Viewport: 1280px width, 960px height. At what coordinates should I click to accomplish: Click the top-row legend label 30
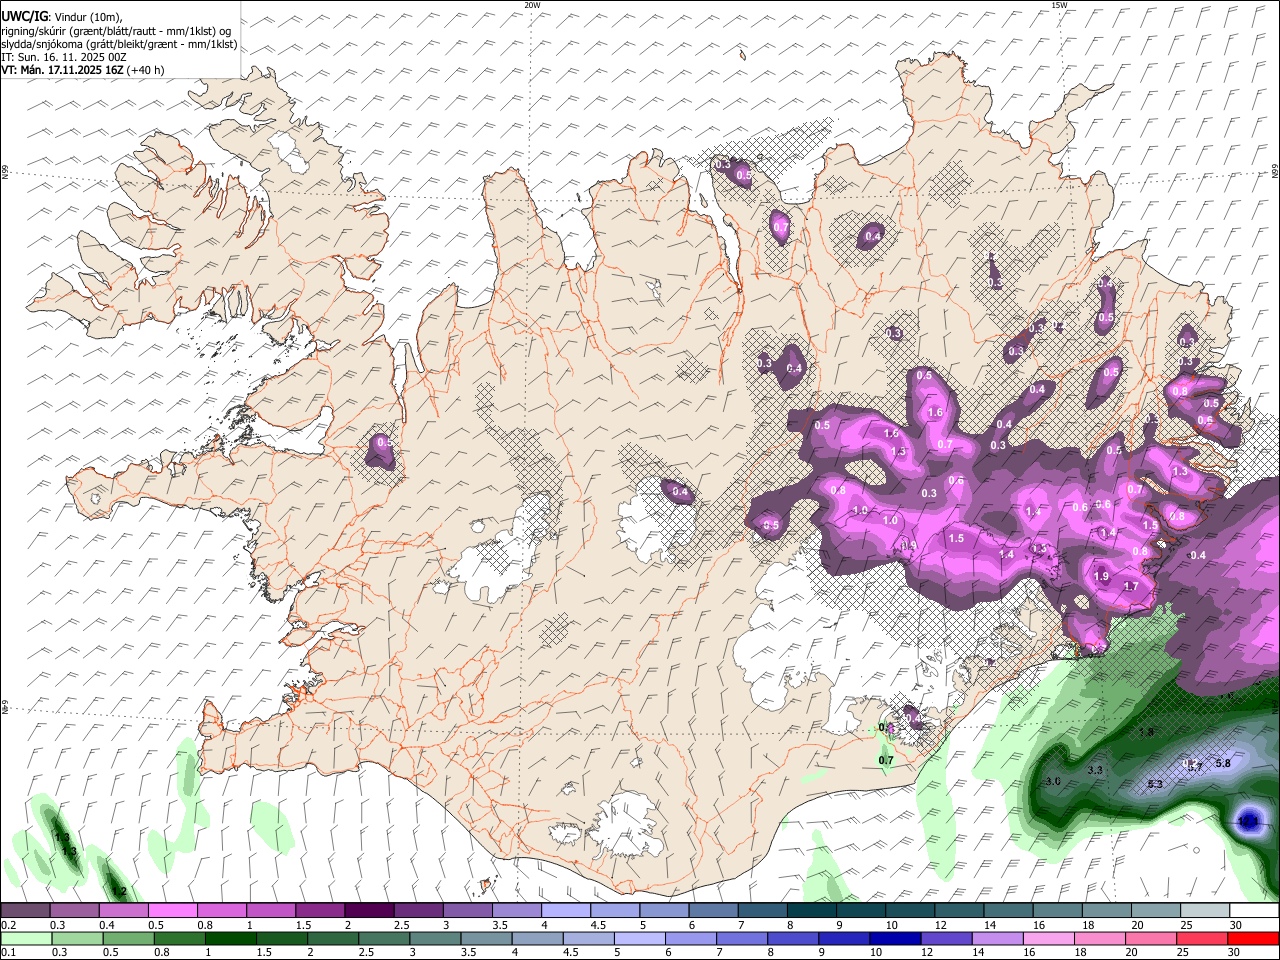[x=1236, y=925]
